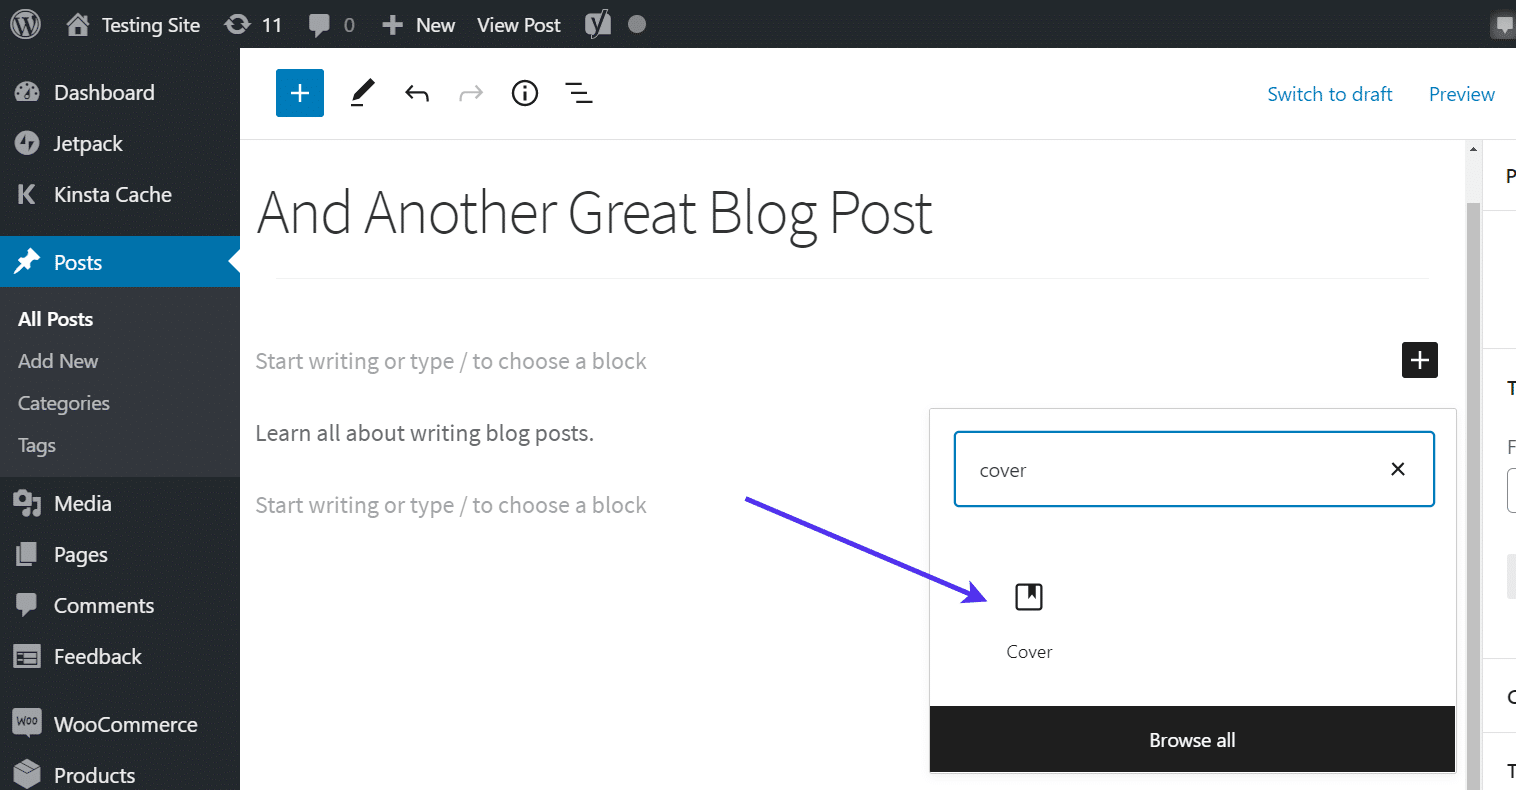Click the WordPress logo in admin bar
1516x790 pixels.
[25, 25]
